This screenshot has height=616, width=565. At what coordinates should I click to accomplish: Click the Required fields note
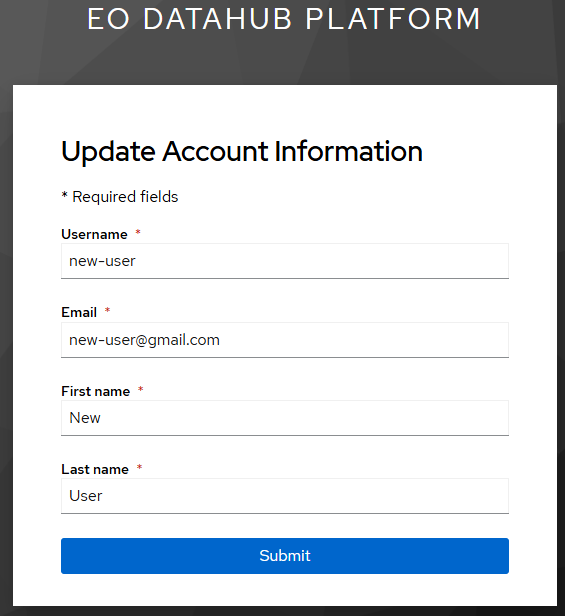pos(120,197)
